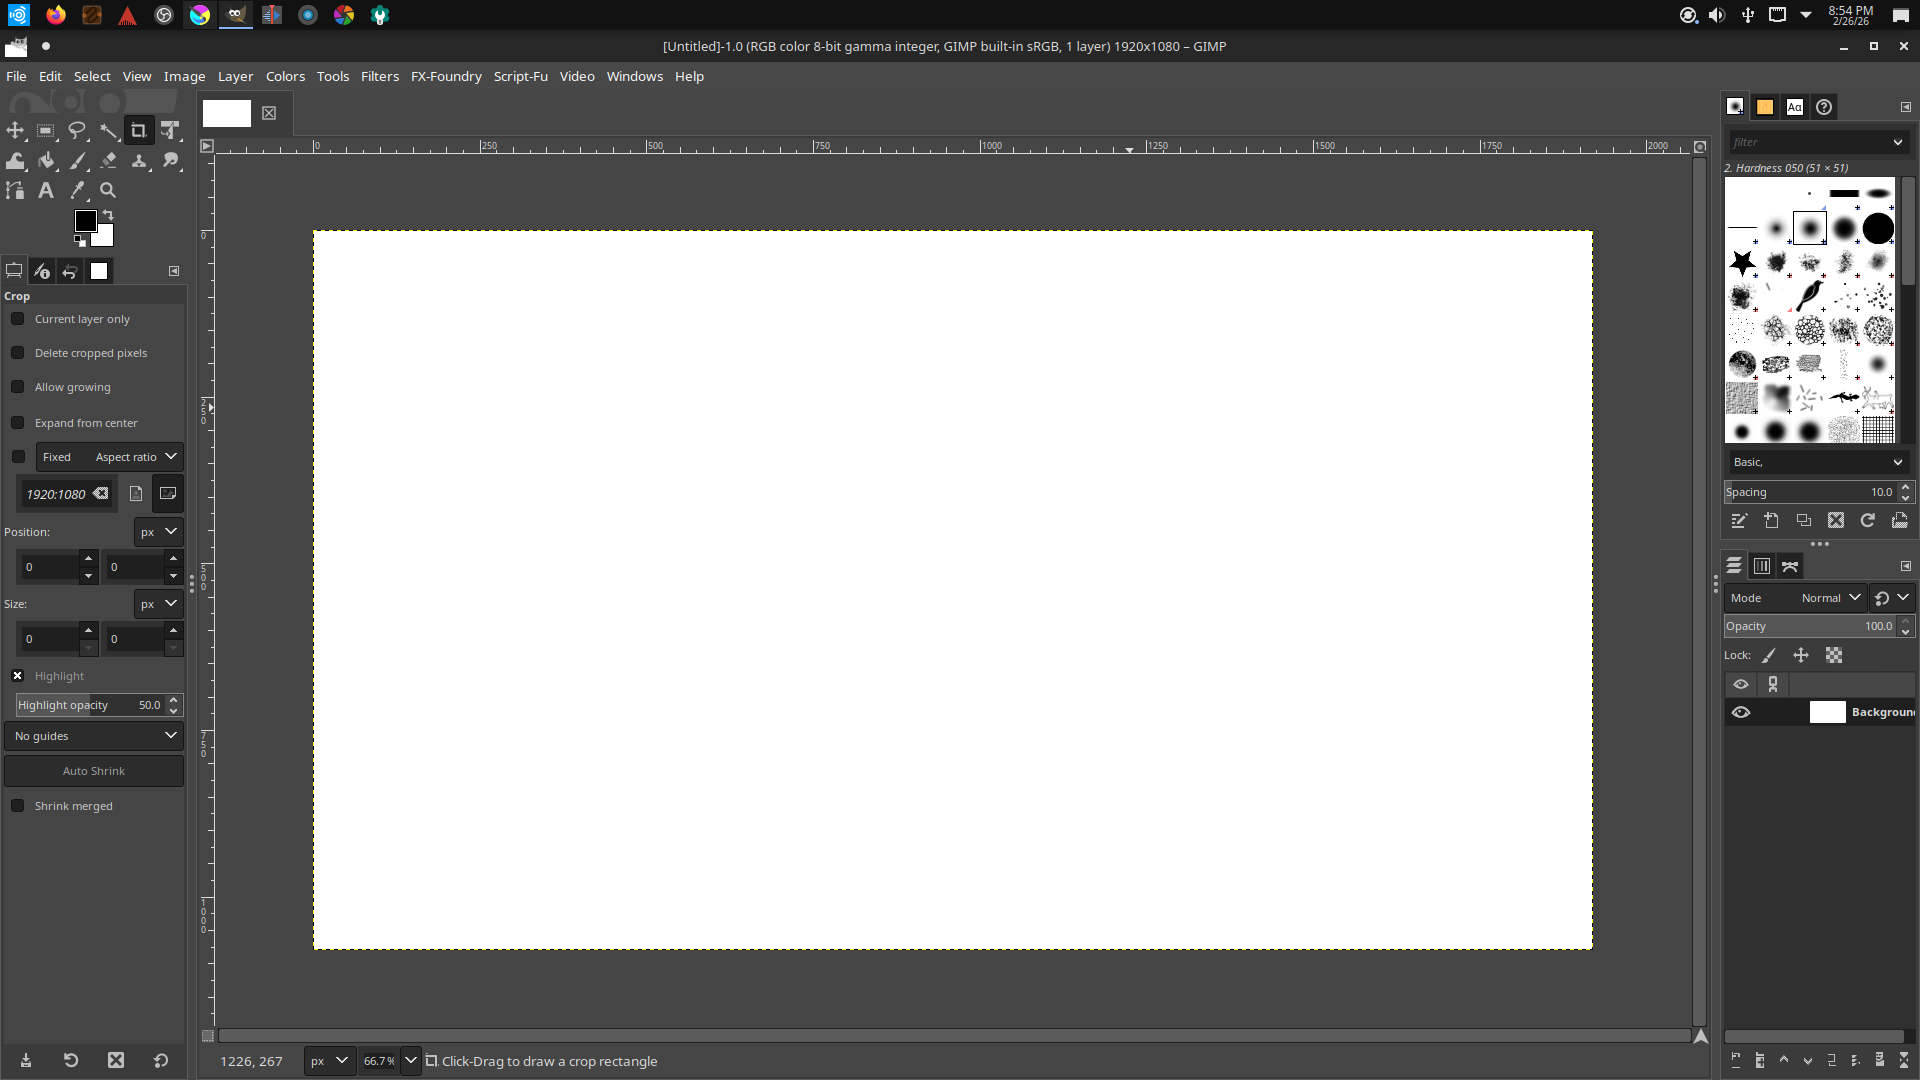Save tool preset from options
Image resolution: width=1920 pixels, height=1080 pixels.
(26, 1061)
